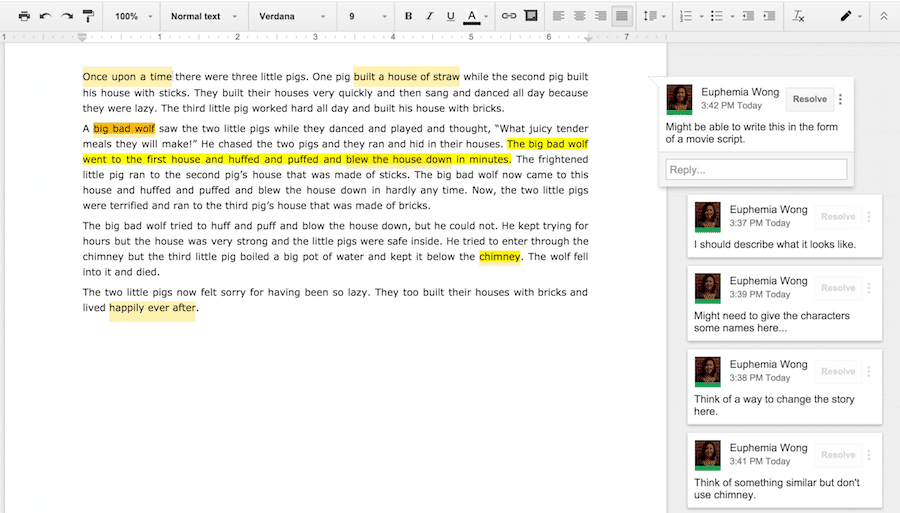Open the text color picker

click(475, 16)
